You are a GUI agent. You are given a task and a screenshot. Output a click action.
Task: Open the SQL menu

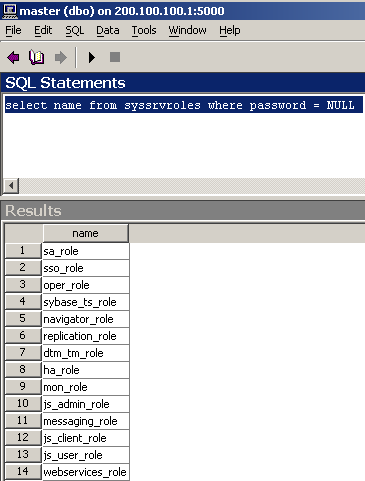(x=74, y=30)
